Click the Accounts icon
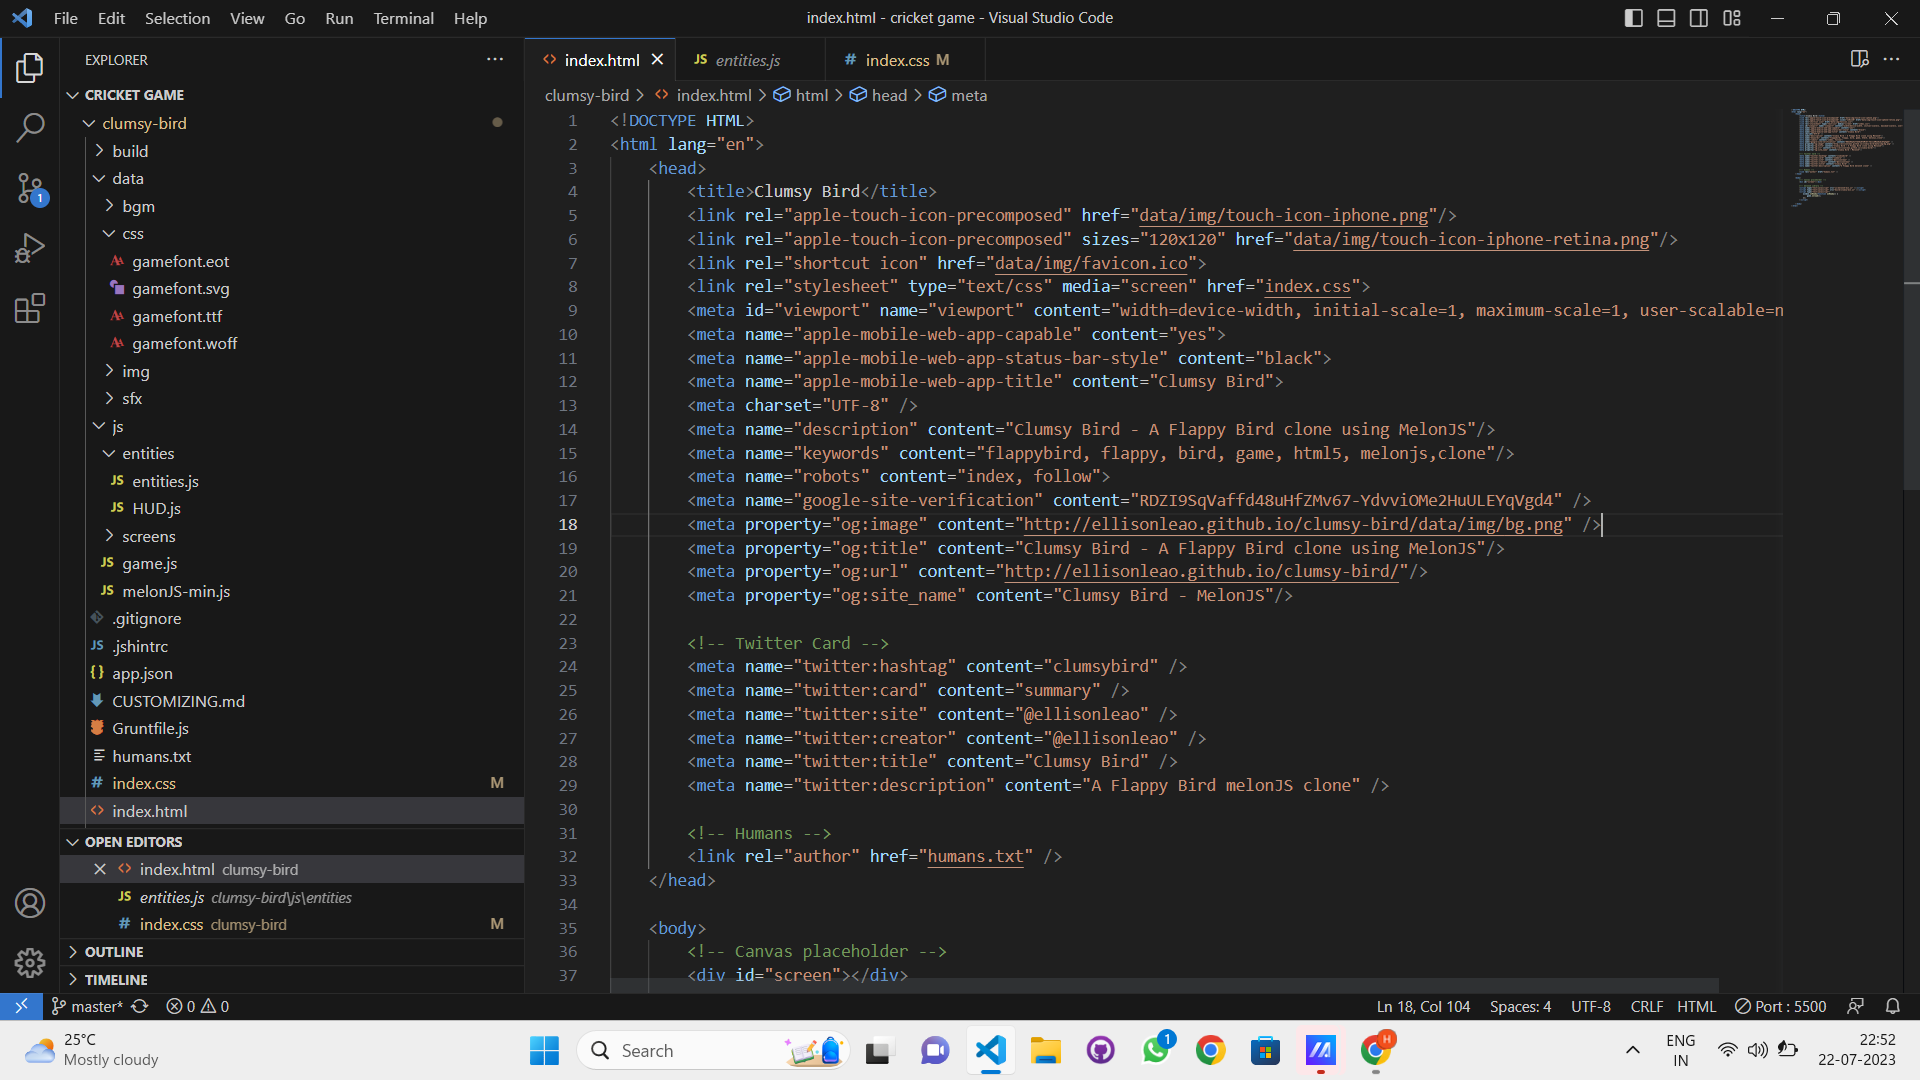Screen dimensions: 1920x1080 click(30, 903)
